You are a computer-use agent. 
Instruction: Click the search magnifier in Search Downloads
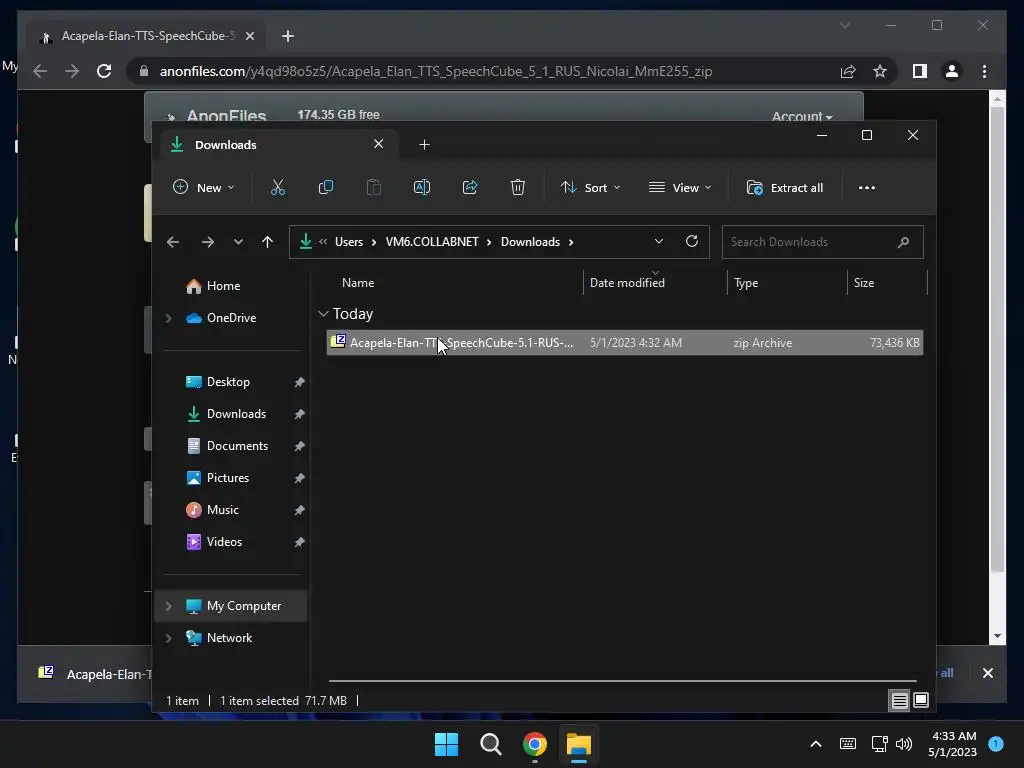click(x=904, y=242)
